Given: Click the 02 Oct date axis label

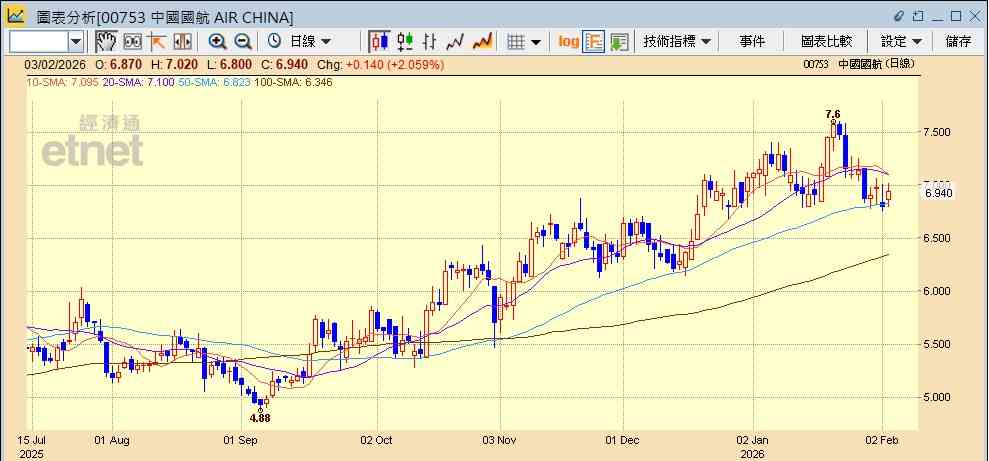Looking at the screenshot, I should (377, 440).
